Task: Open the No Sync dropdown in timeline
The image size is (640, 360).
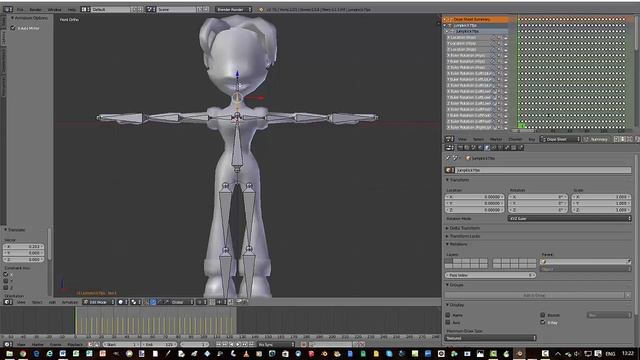Action: (276, 344)
